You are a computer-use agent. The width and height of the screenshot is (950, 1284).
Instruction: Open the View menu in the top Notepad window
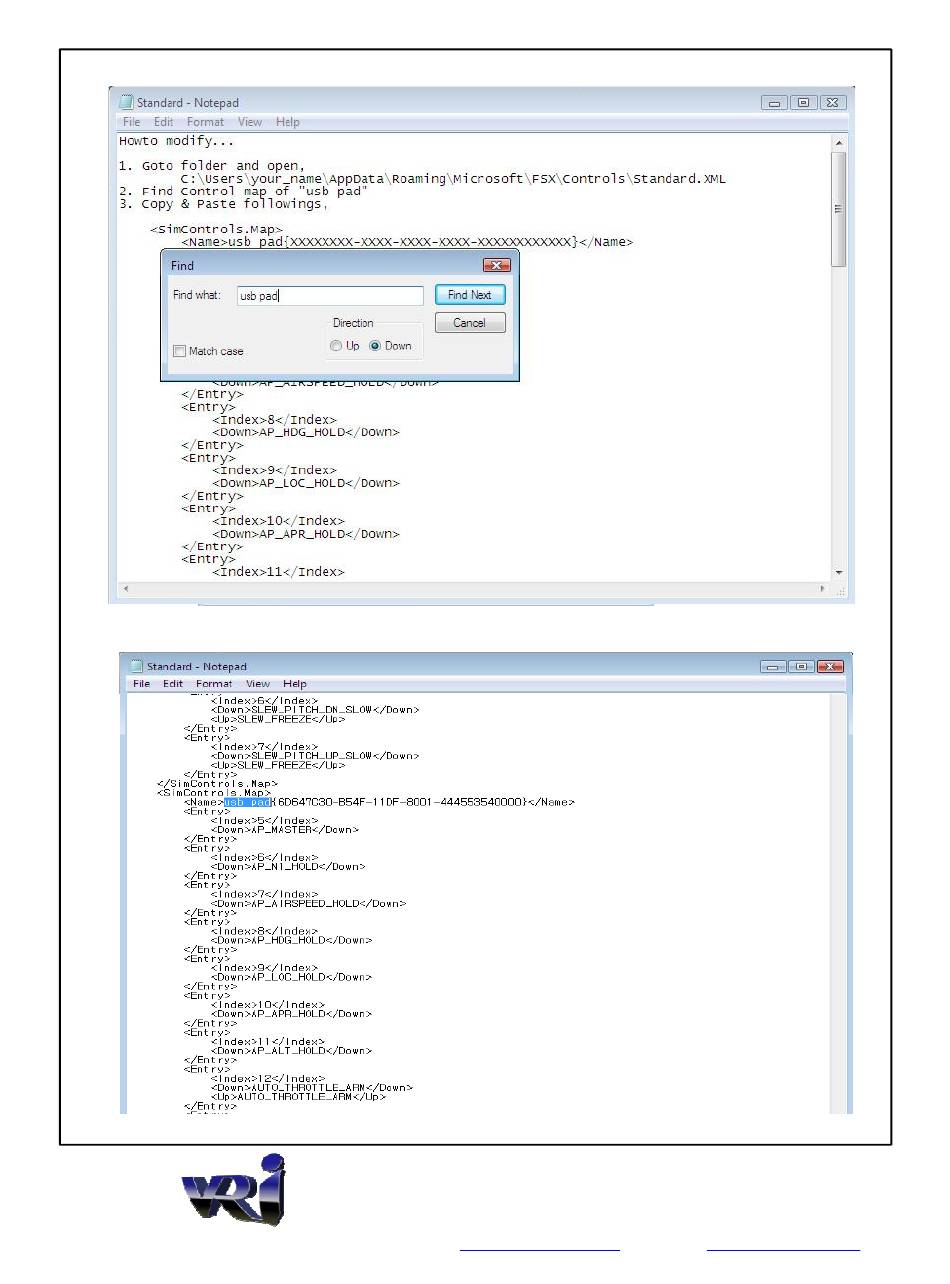coord(249,122)
